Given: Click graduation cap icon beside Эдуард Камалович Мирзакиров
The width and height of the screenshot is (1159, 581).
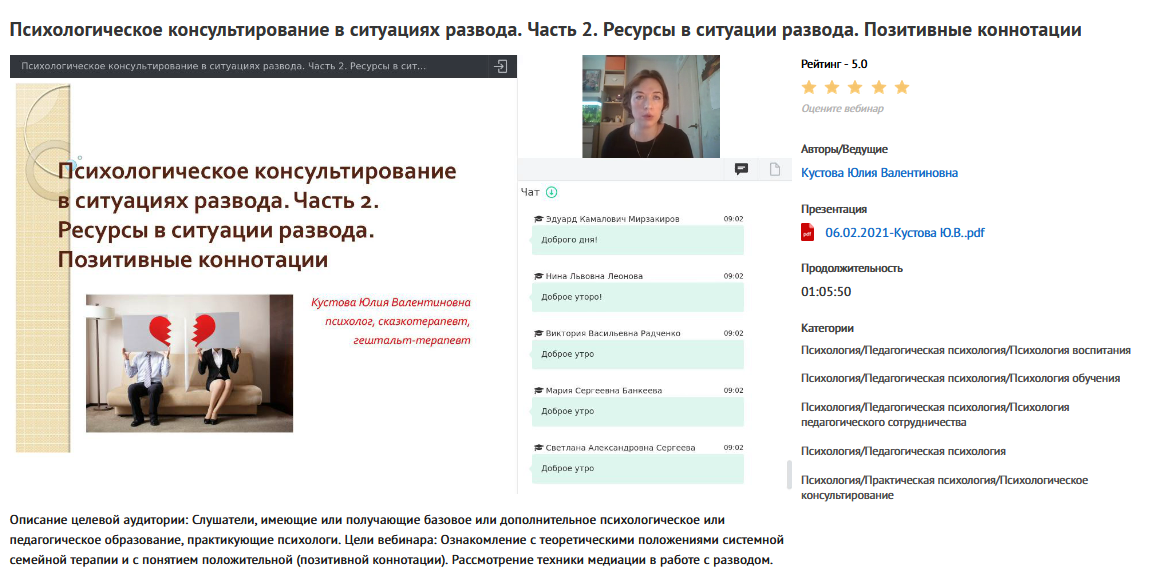Looking at the screenshot, I should click(538, 219).
